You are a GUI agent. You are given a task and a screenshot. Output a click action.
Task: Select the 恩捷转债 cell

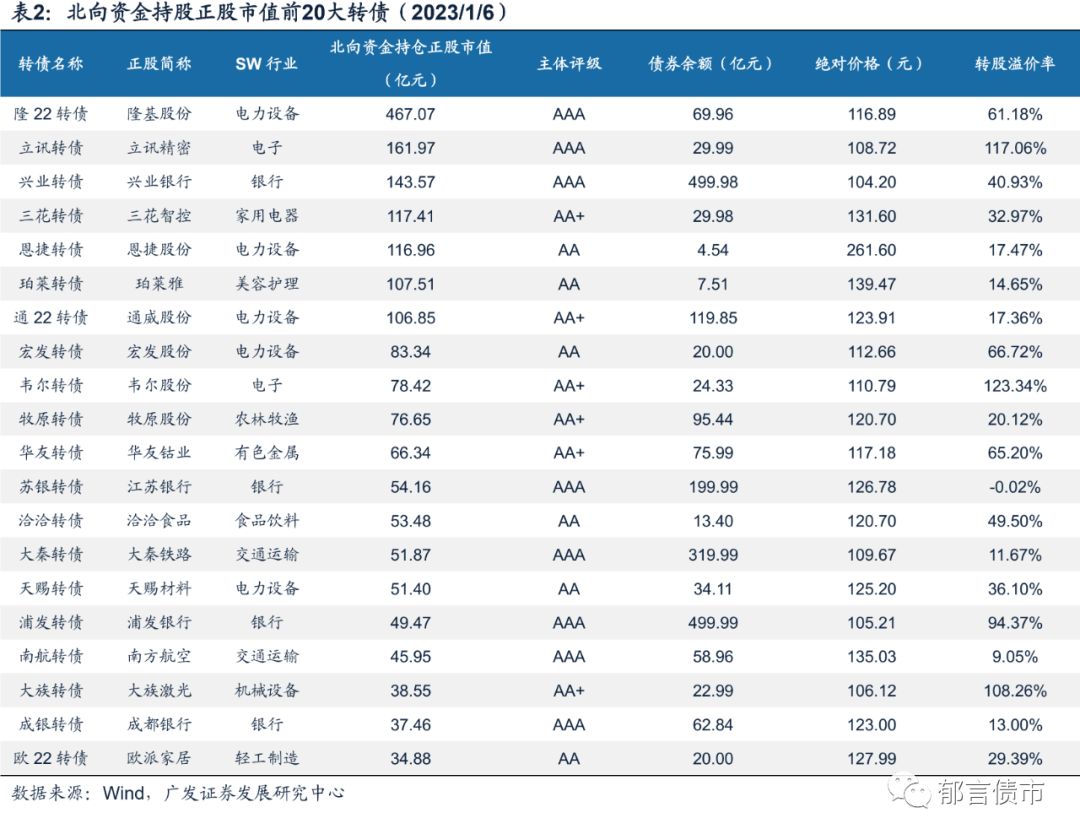(51, 249)
